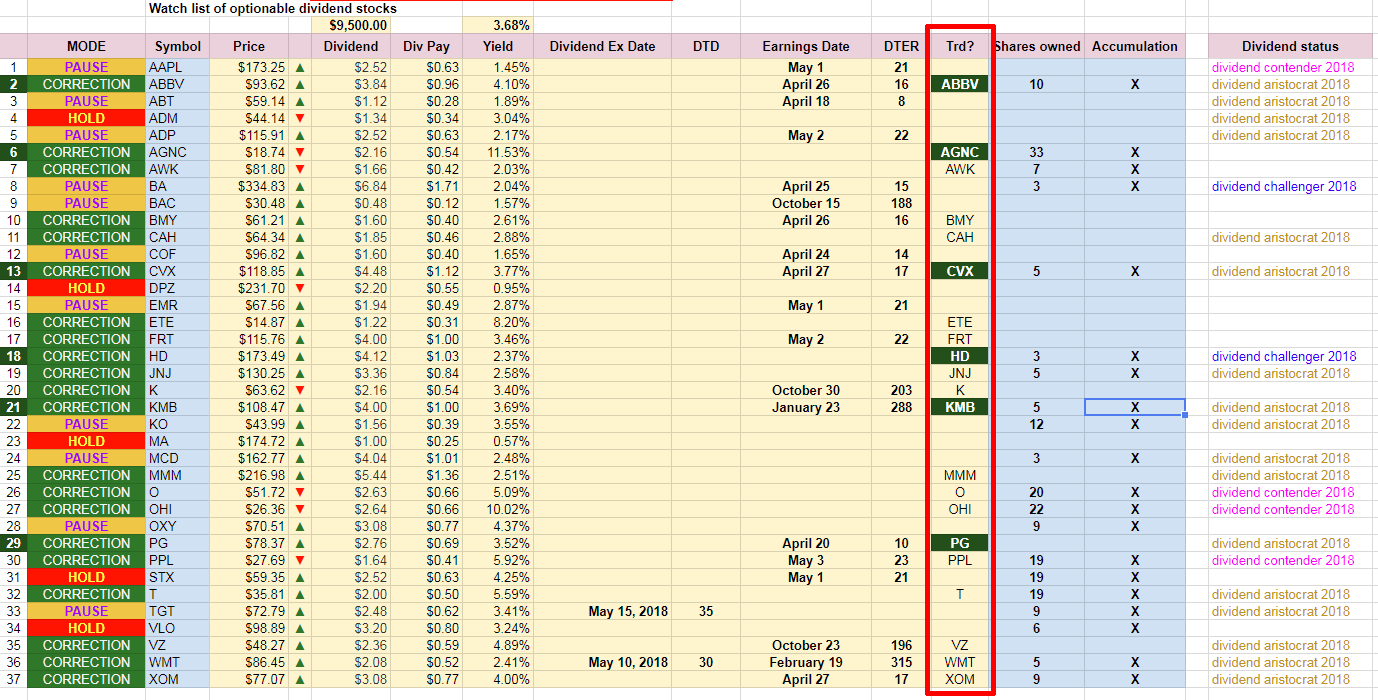Select the 3.68% average yield cell
This screenshot has width=1378, height=700.
coord(497,25)
